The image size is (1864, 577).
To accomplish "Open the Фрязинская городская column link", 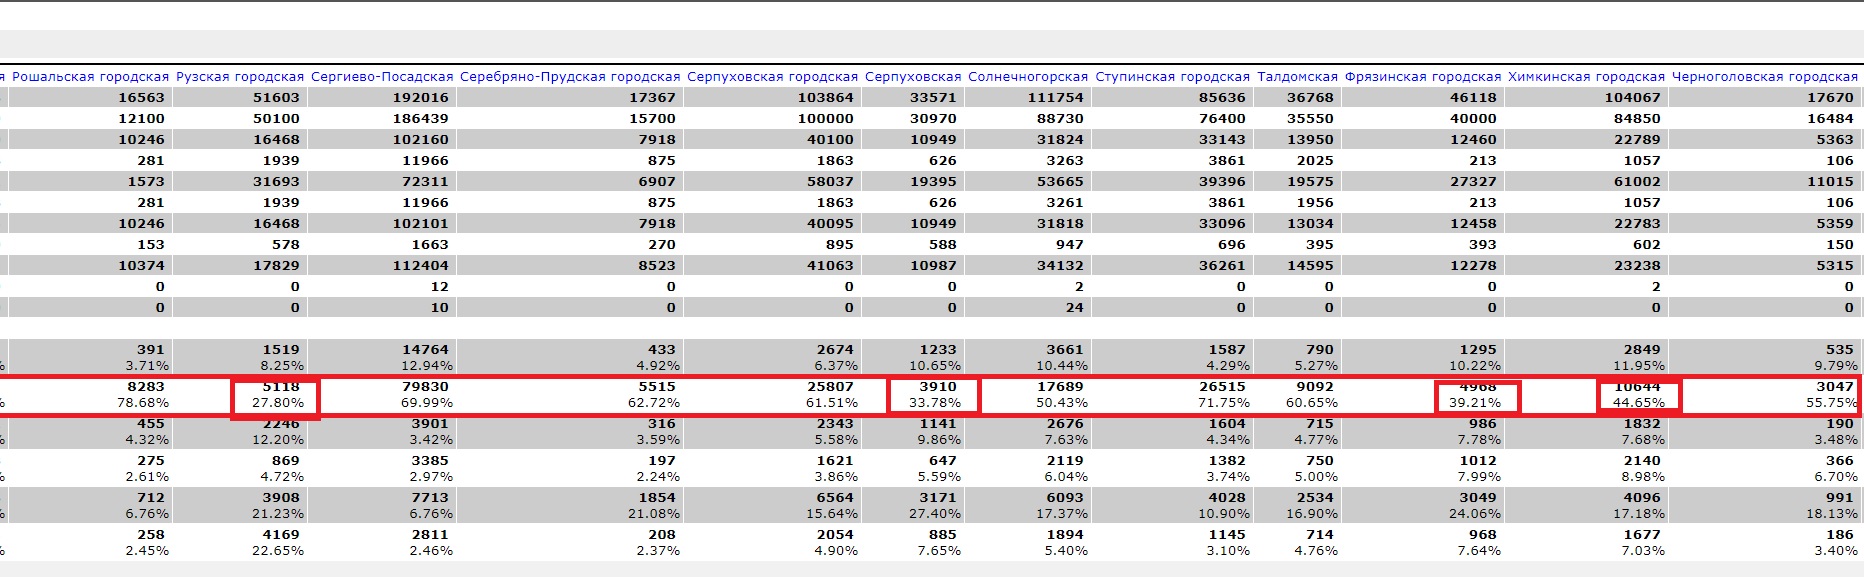I will pos(1423,76).
